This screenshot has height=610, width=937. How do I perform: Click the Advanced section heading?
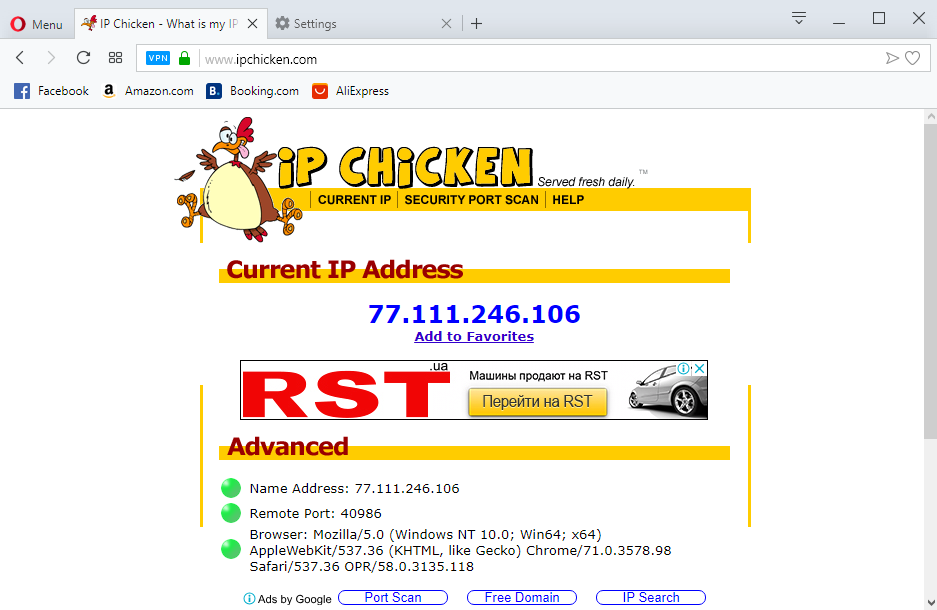pyautogui.click(x=287, y=446)
